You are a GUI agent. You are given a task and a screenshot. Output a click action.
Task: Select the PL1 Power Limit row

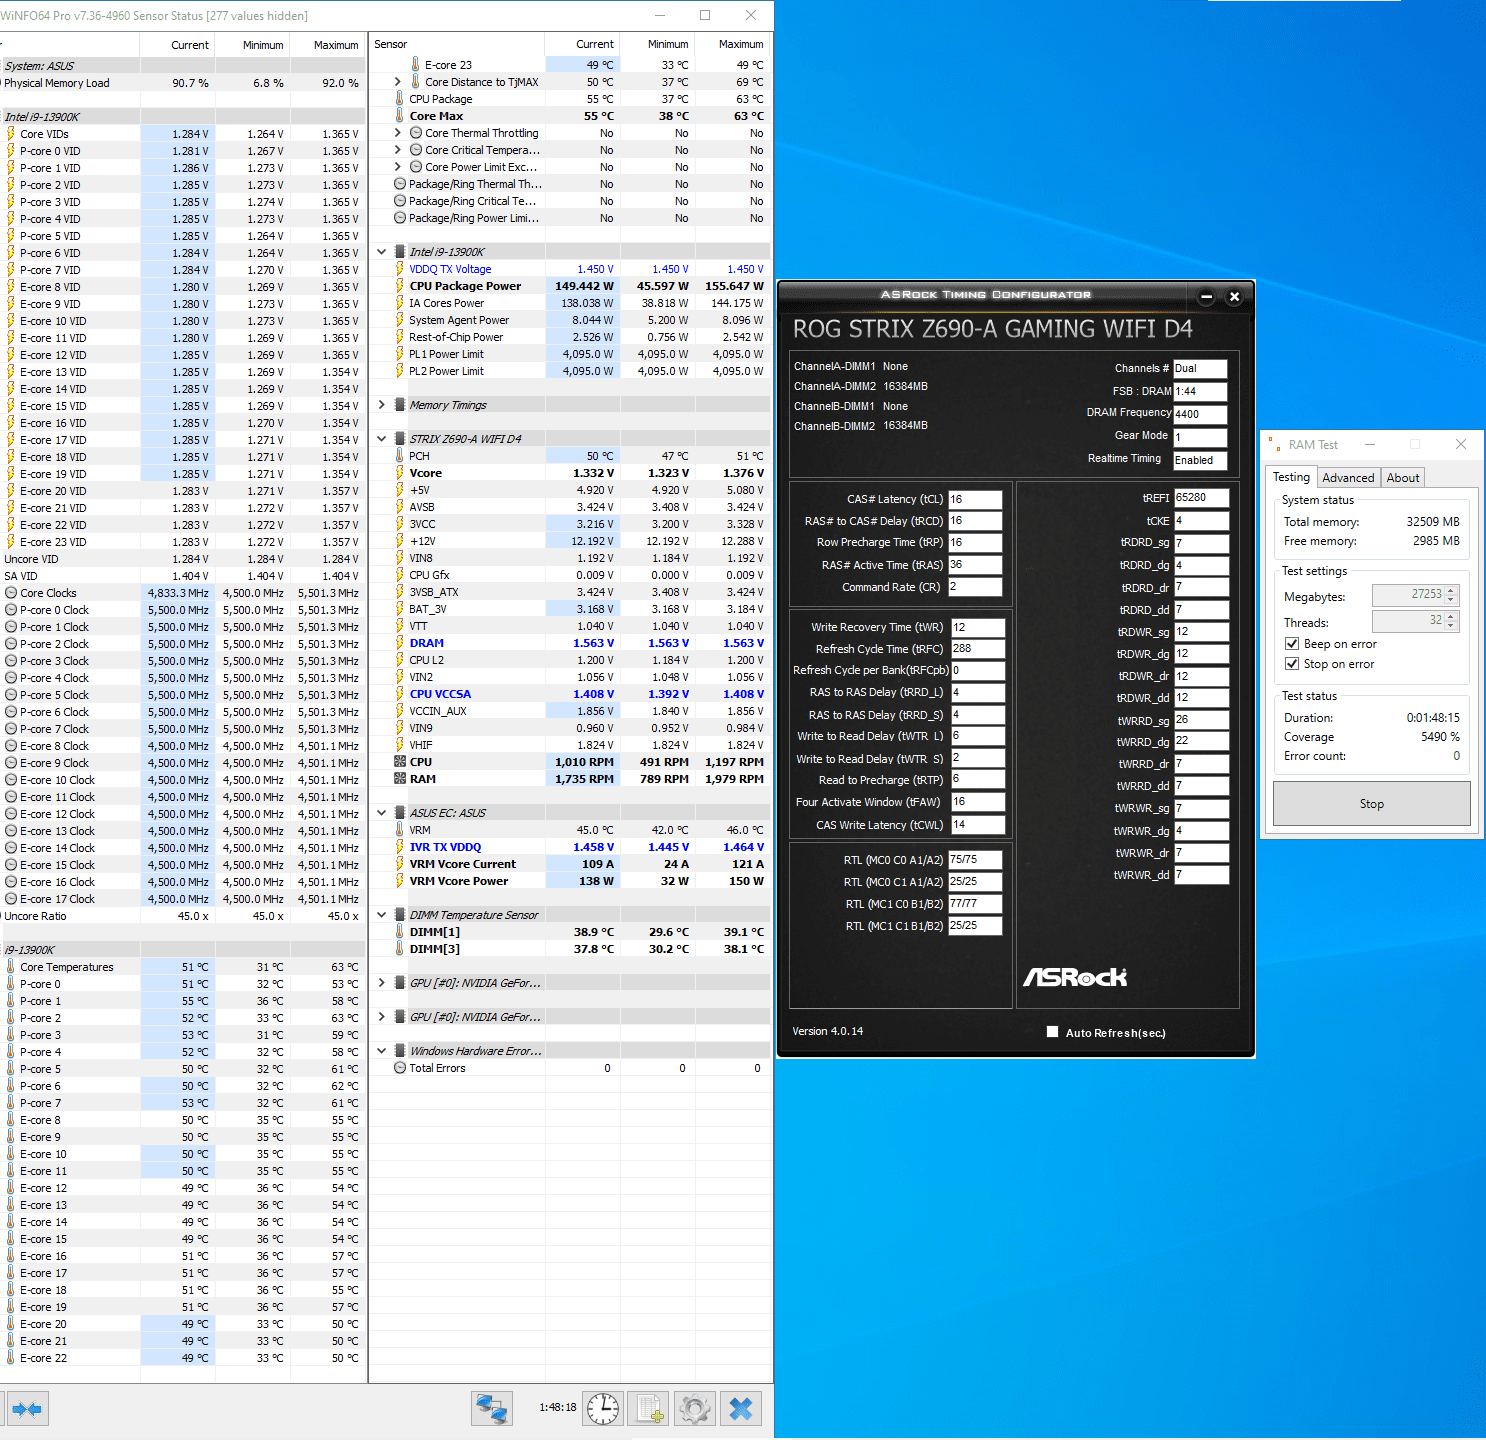click(572, 354)
